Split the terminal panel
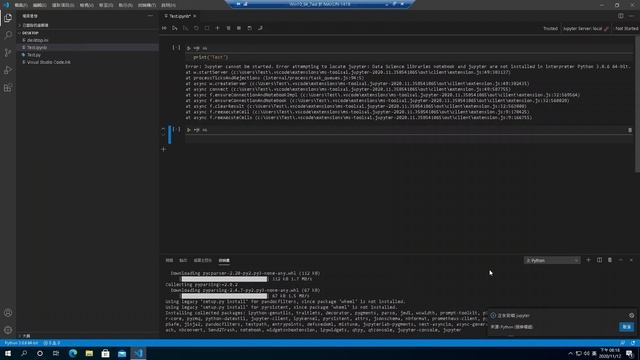This screenshot has height=360, width=640. pyautogui.click(x=599, y=260)
